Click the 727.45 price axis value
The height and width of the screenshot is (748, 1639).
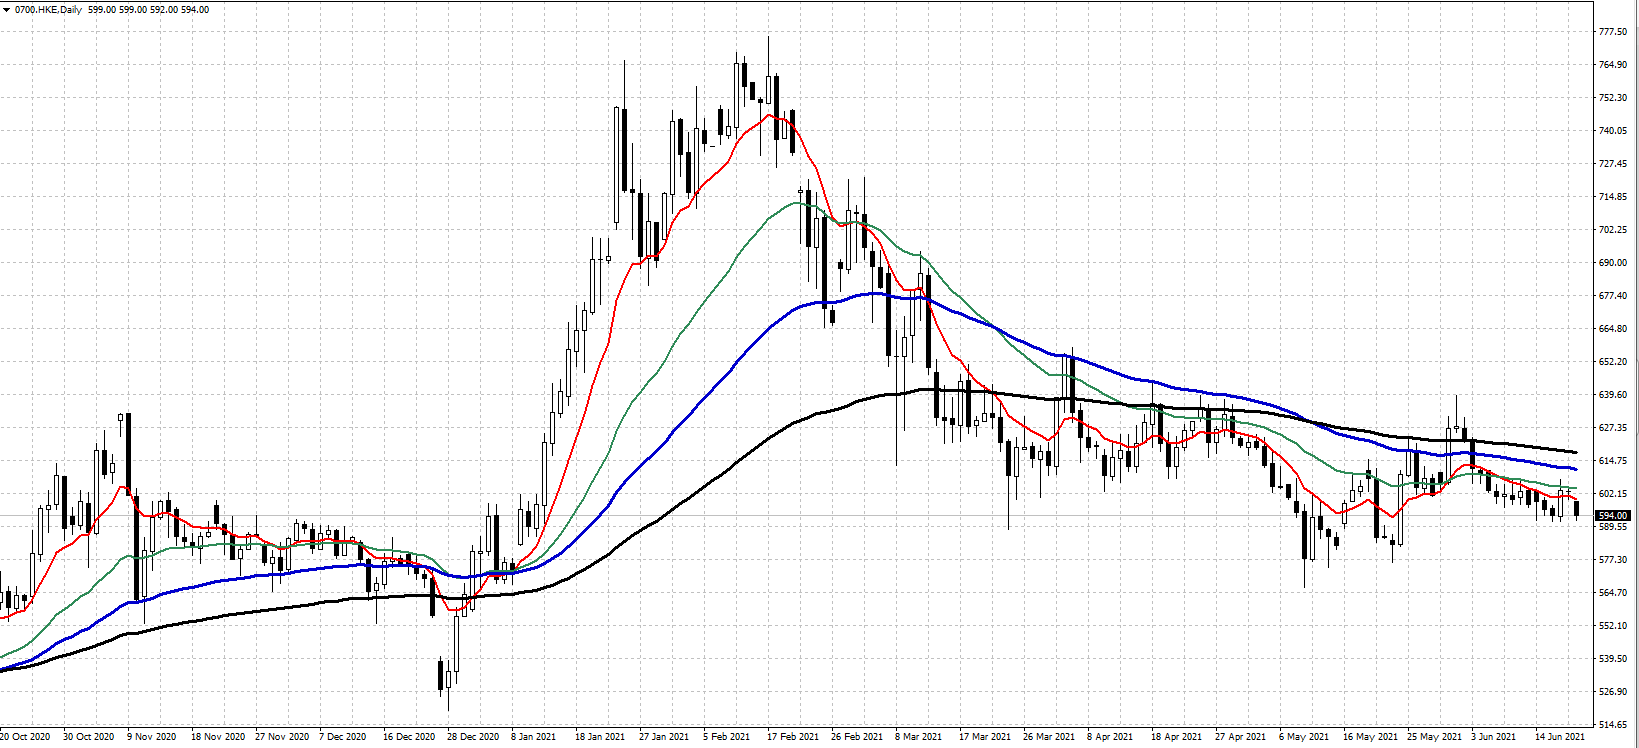coord(1613,164)
